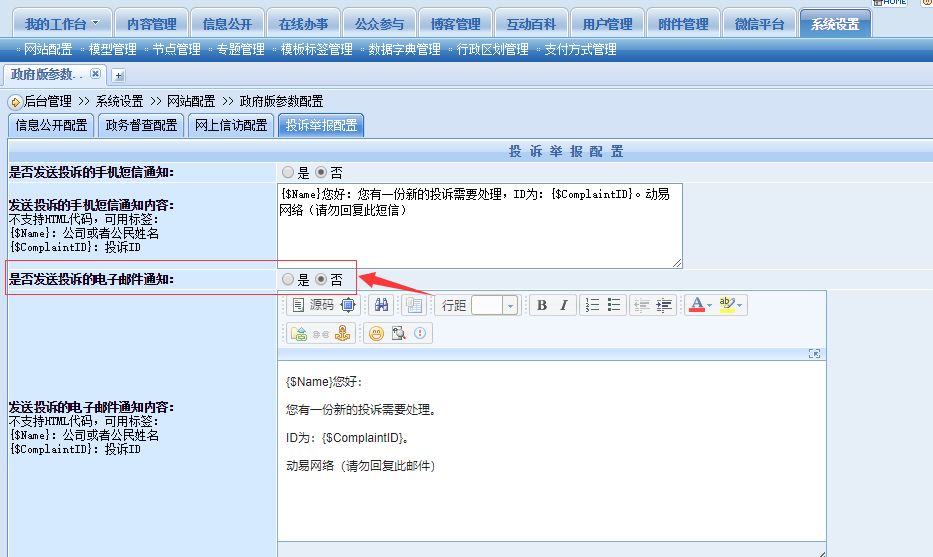Select 是 for email complaint notification
The image size is (933, 557).
coord(288,280)
